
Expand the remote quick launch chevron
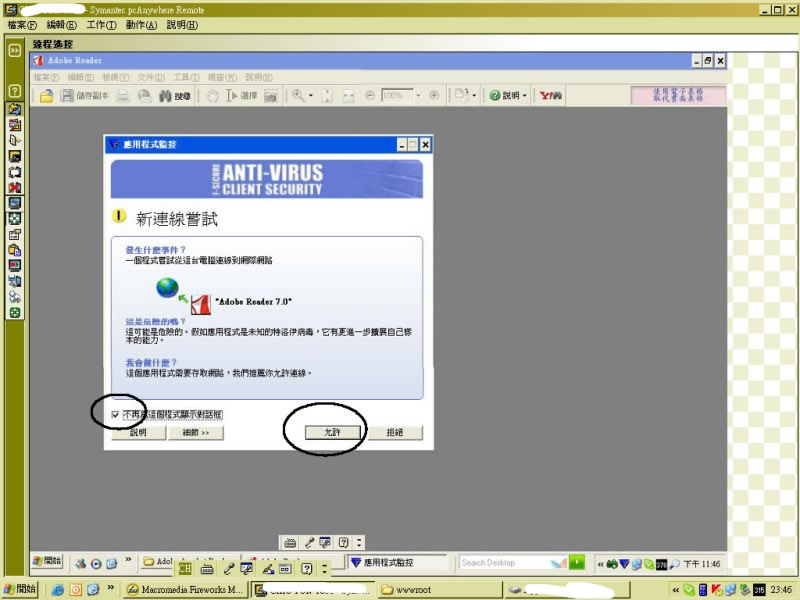128,560
